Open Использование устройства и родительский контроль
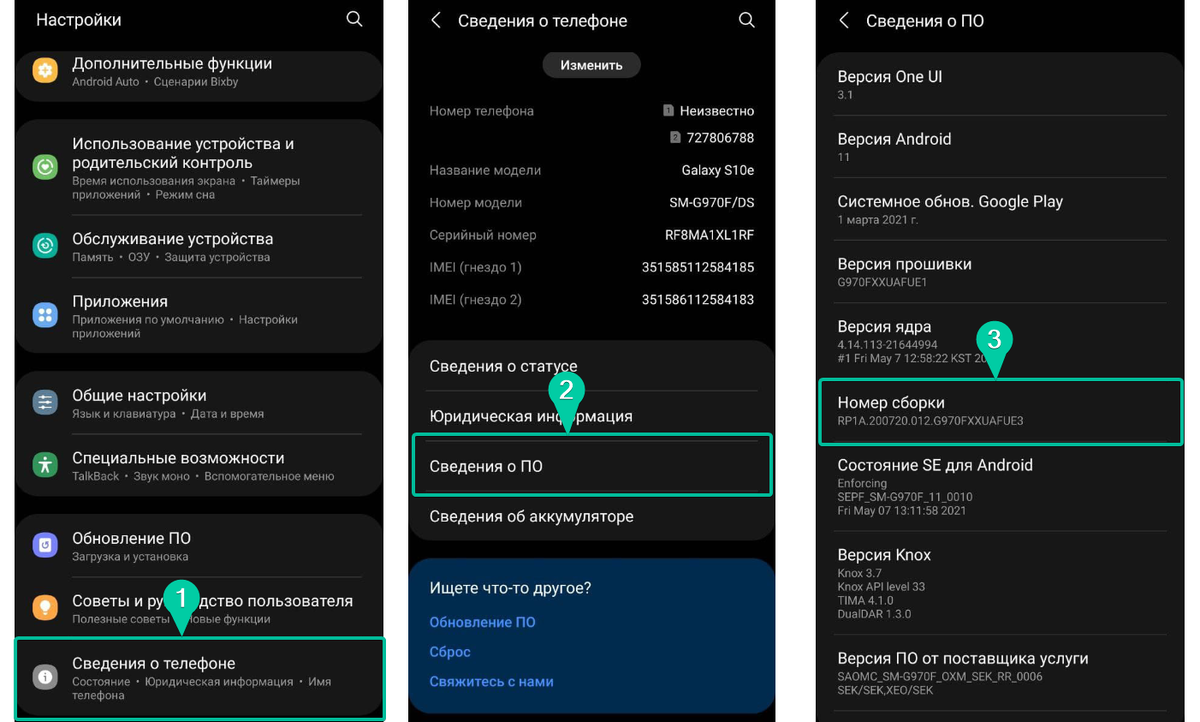1200x722 pixels. click(x=200, y=167)
